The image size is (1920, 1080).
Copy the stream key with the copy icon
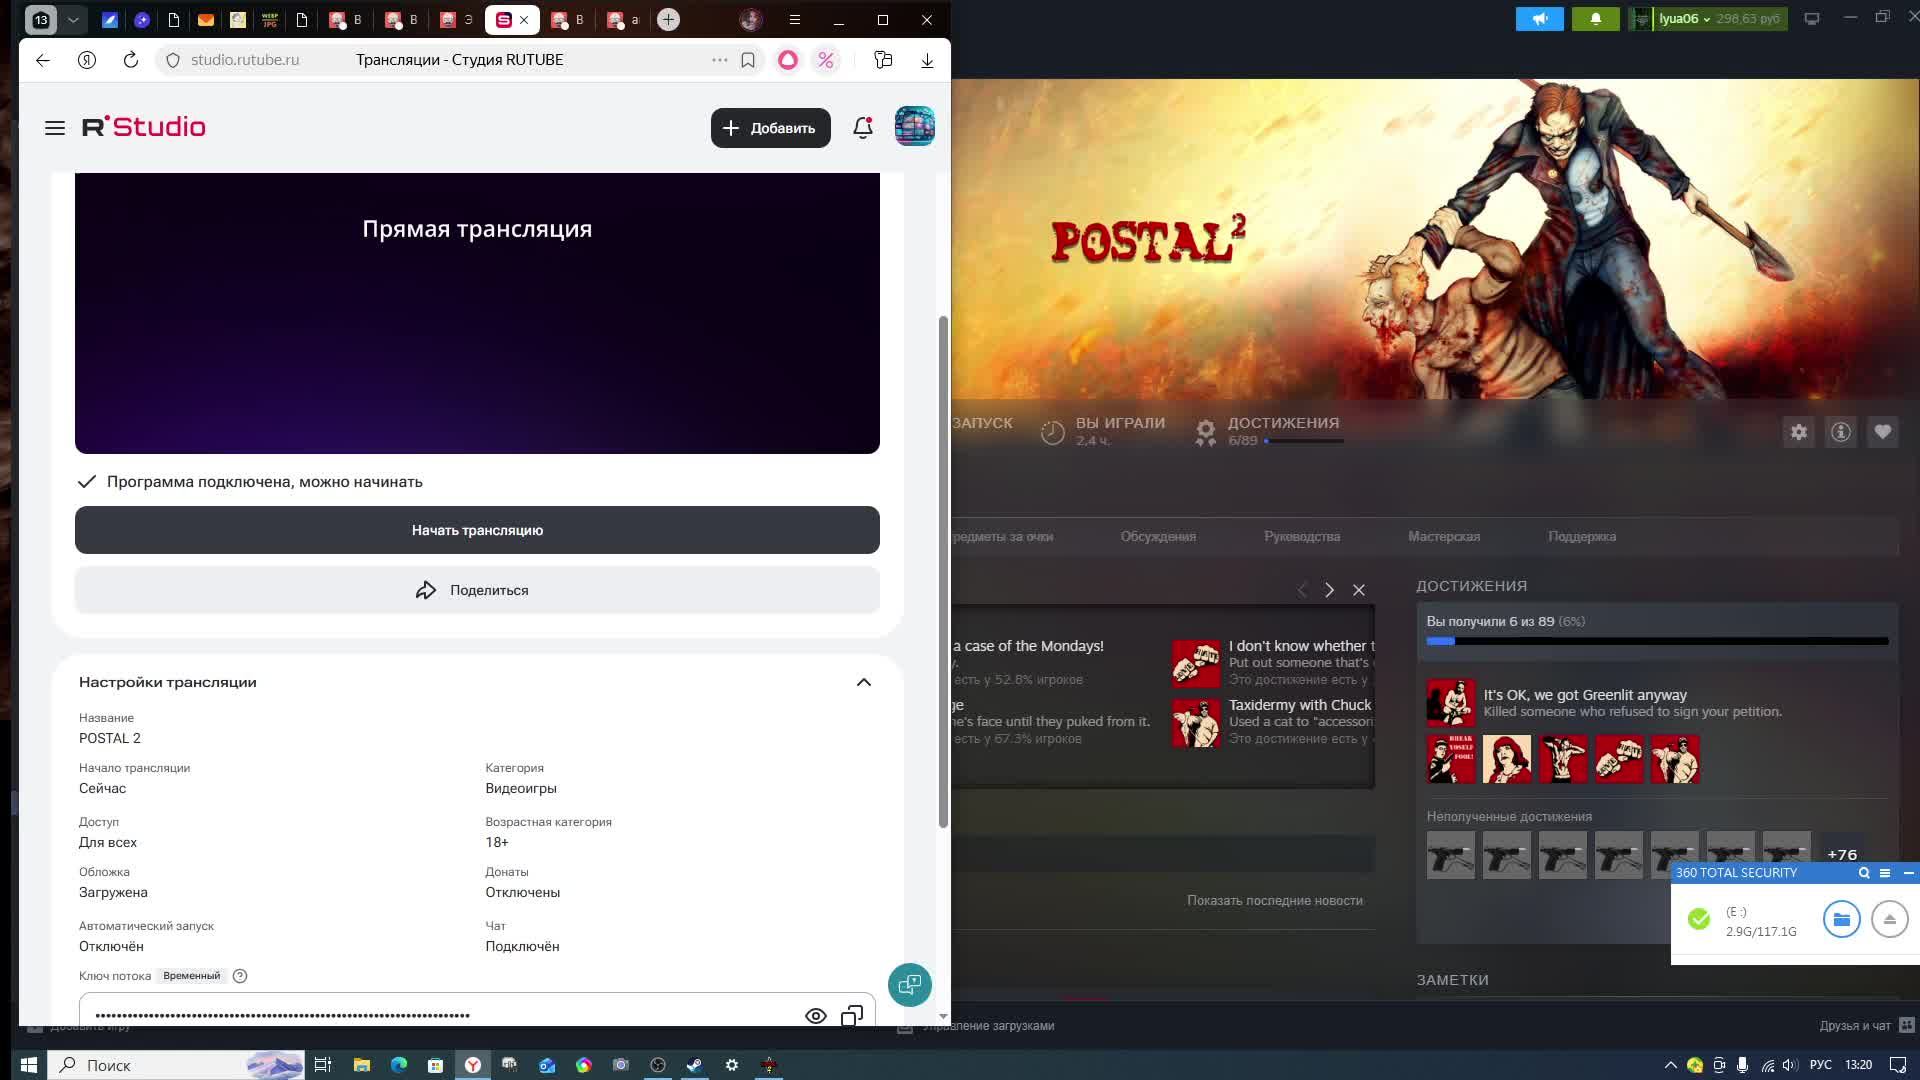pyautogui.click(x=851, y=1016)
